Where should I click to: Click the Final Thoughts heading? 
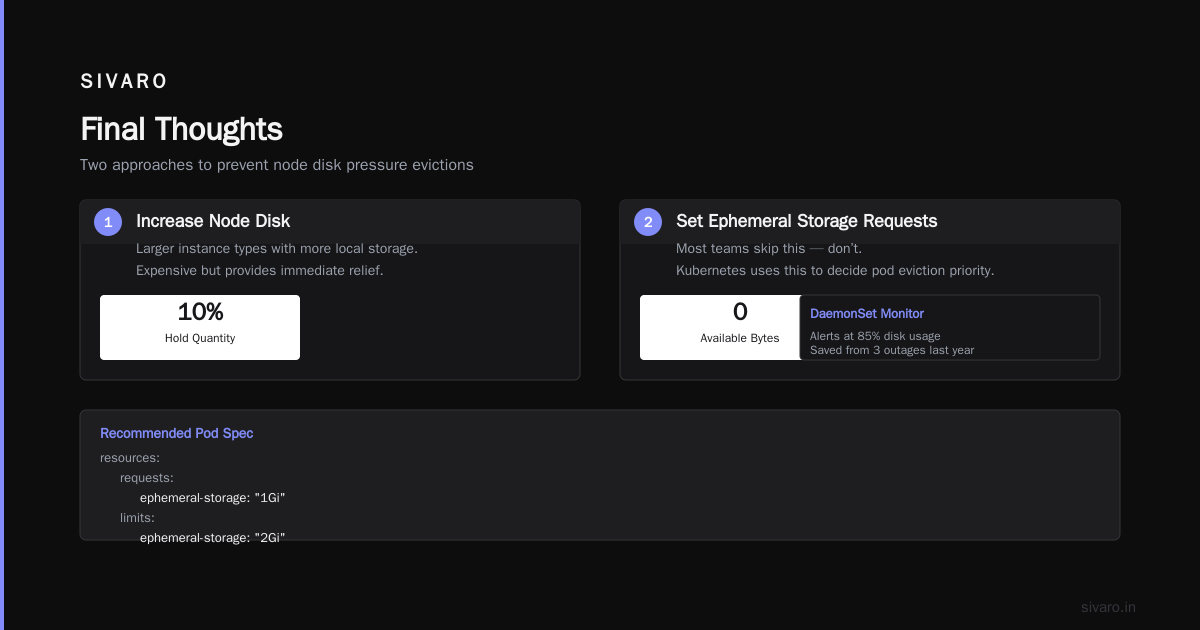pyautogui.click(x=181, y=129)
